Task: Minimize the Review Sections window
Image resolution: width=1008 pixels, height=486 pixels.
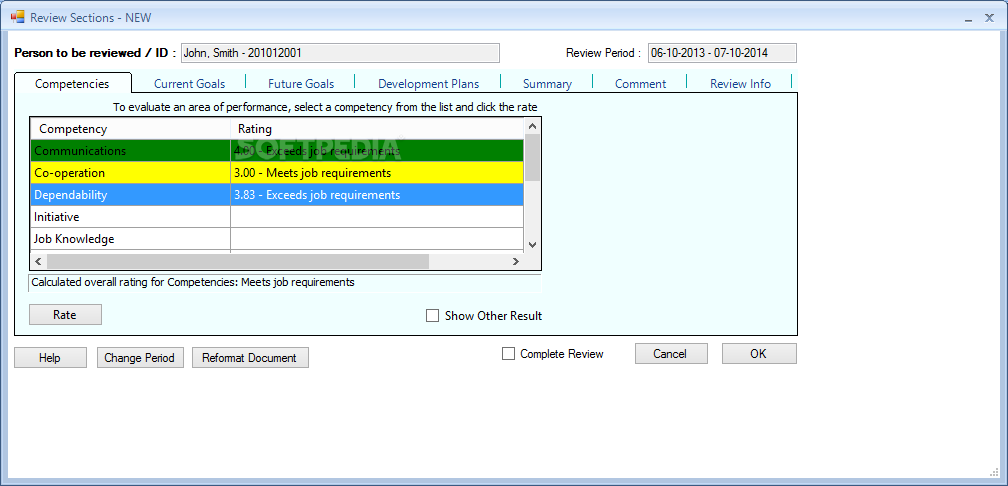Action: tap(968, 19)
